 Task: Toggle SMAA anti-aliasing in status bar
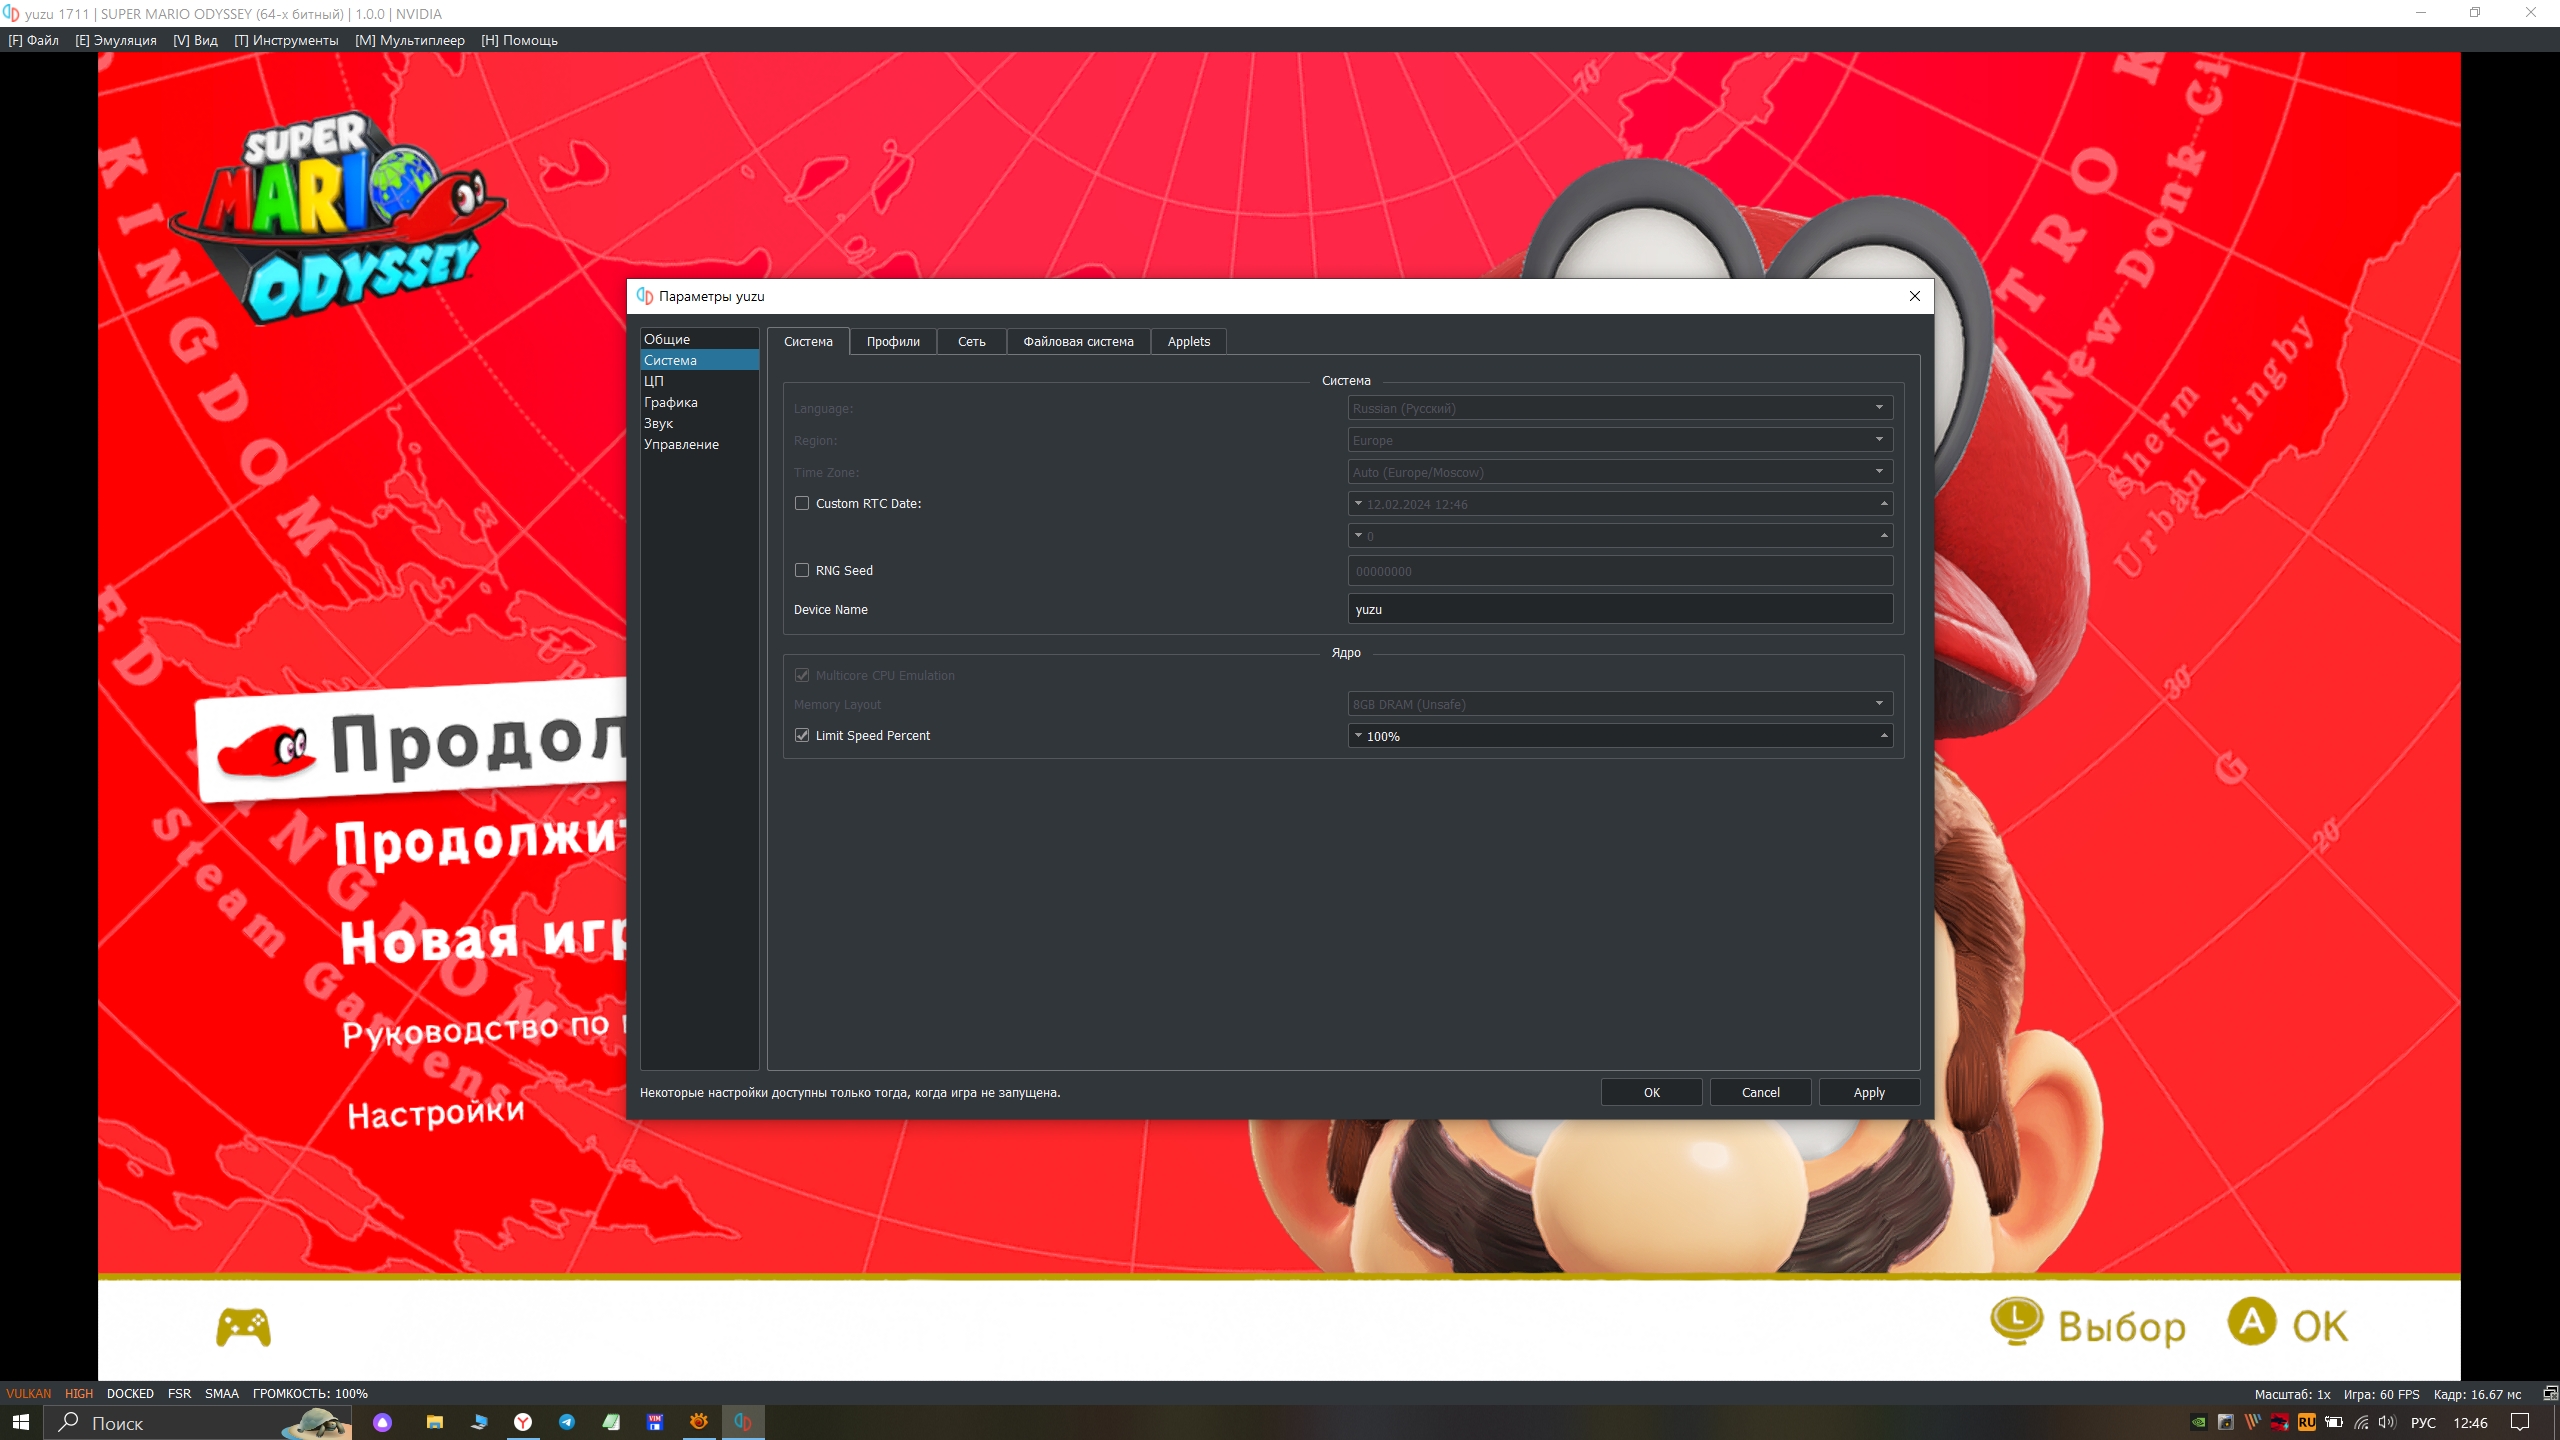tap(222, 1393)
